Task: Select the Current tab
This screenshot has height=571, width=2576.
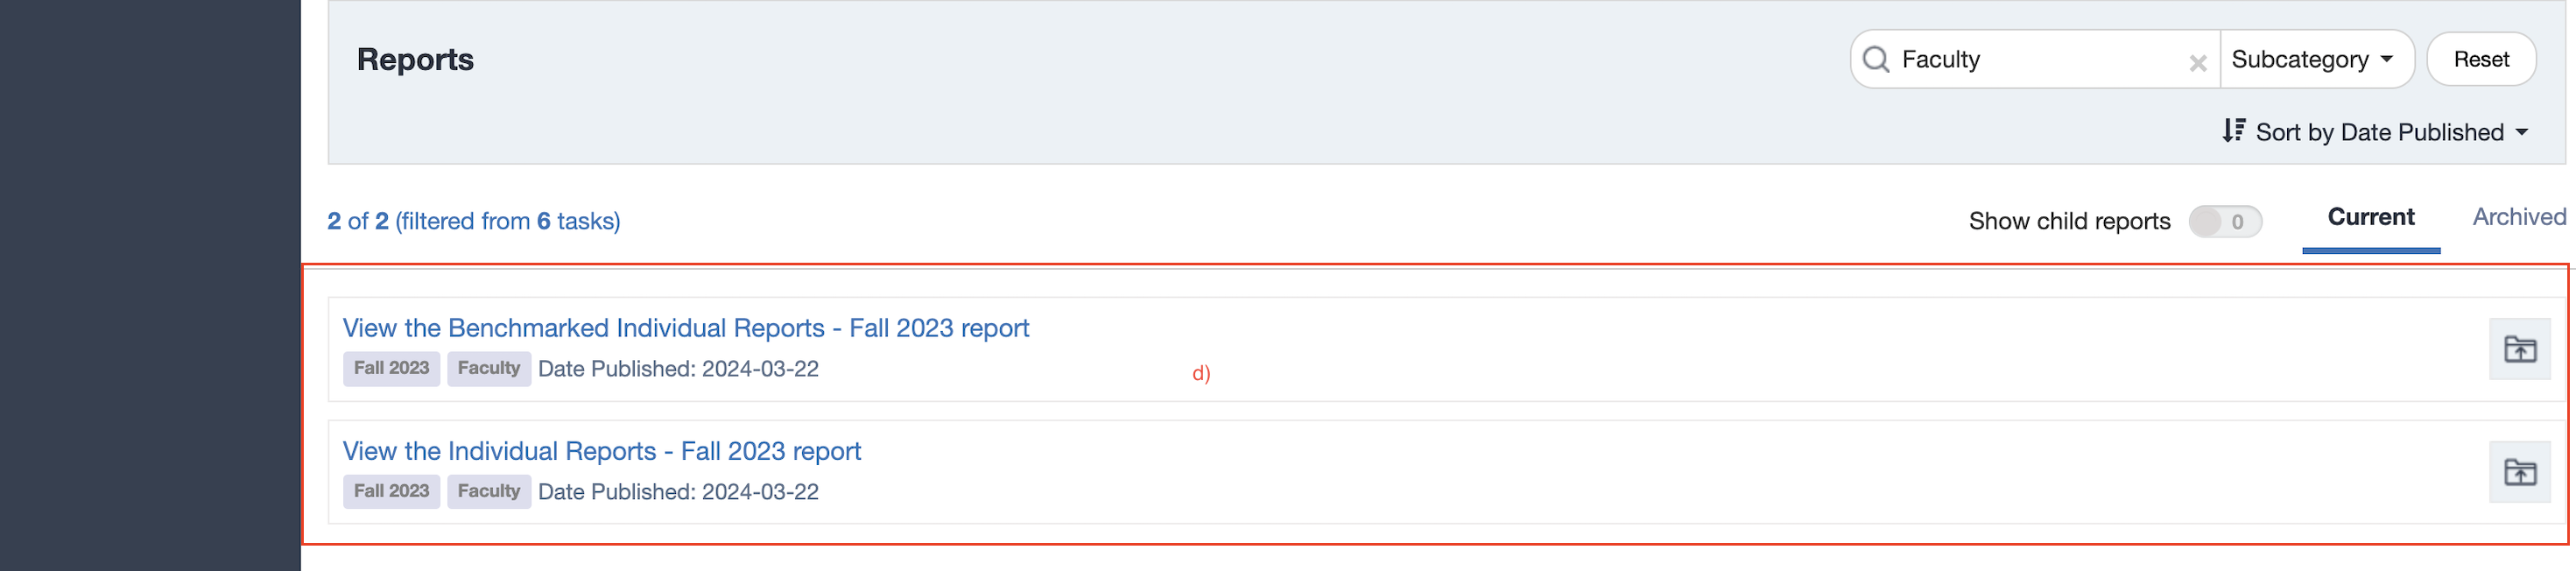Action: click(x=2370, y=217)
